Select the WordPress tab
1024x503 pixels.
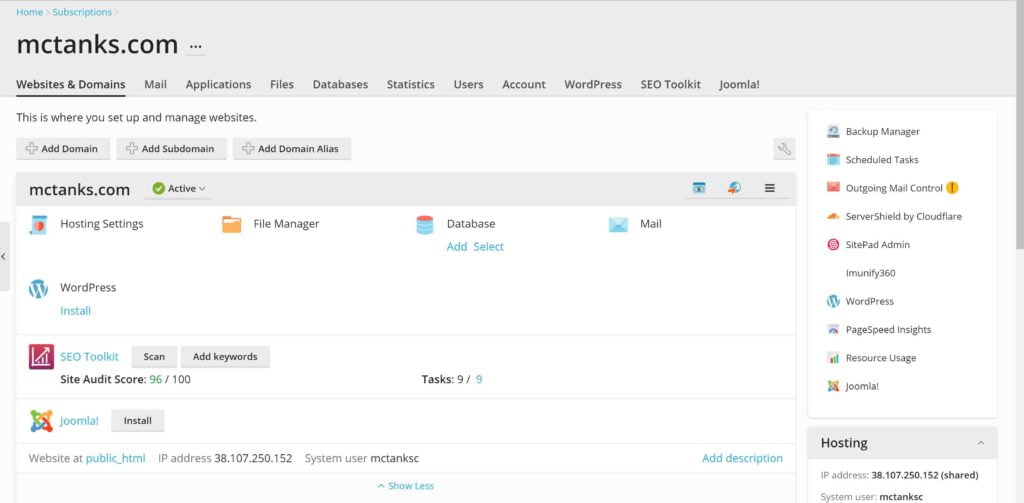pos(593,84)
